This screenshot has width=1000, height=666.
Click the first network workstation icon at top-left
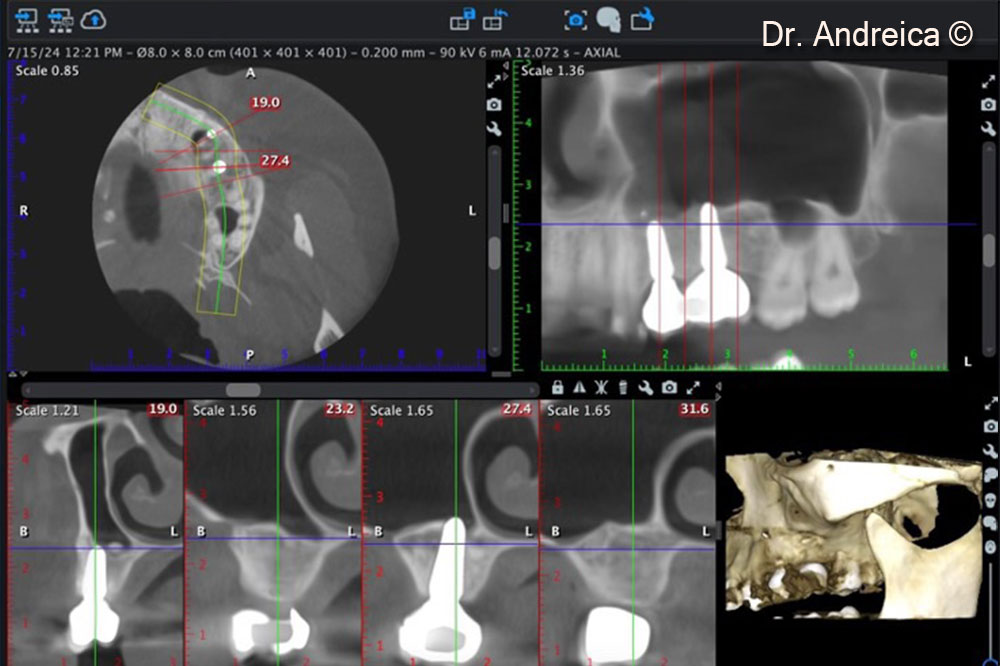[x=27, y=19]
